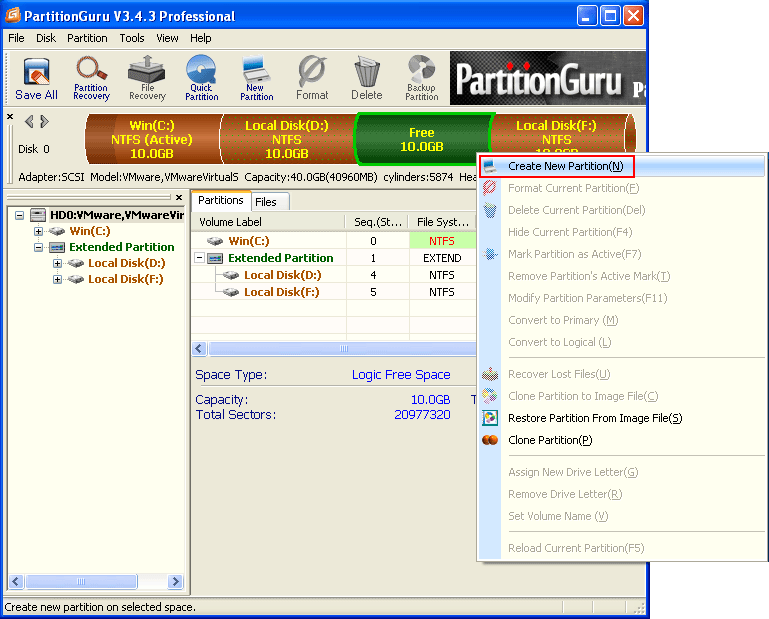Click Extended Partition icon in partition table
This screenshot has height=619, width=769.
[x=215, y=258]
